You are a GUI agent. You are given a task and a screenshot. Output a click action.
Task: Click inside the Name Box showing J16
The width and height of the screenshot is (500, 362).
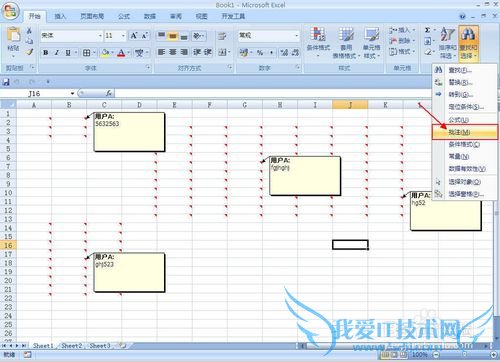(x=35, y=94)
